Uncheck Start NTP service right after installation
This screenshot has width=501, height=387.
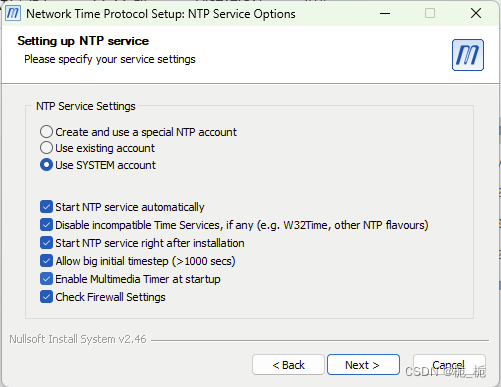point(46,243)
